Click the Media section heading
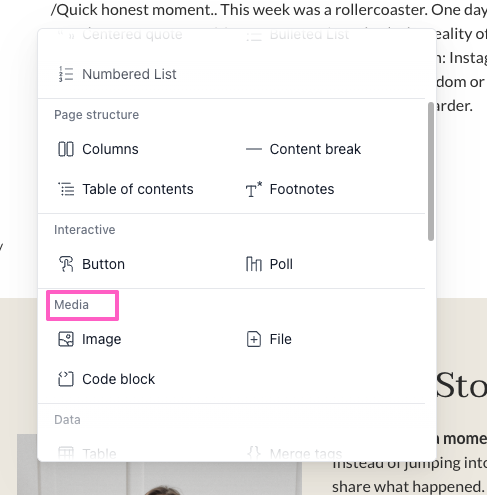This screenshot has width=487, height=495. click(71, 305)
